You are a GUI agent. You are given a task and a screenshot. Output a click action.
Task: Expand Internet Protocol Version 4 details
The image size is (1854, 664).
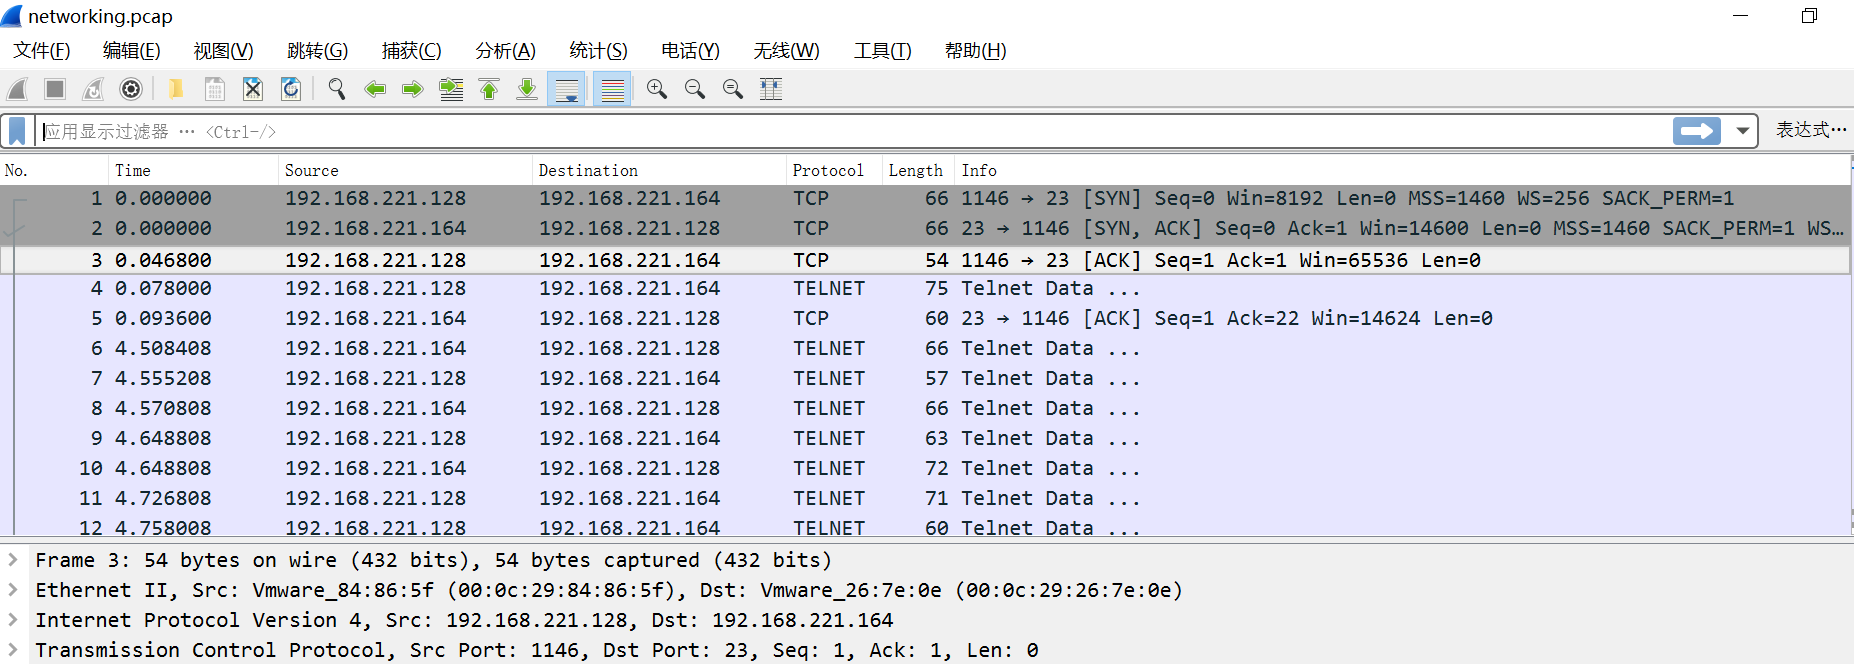pyautogui.click(x=13, y=620)
